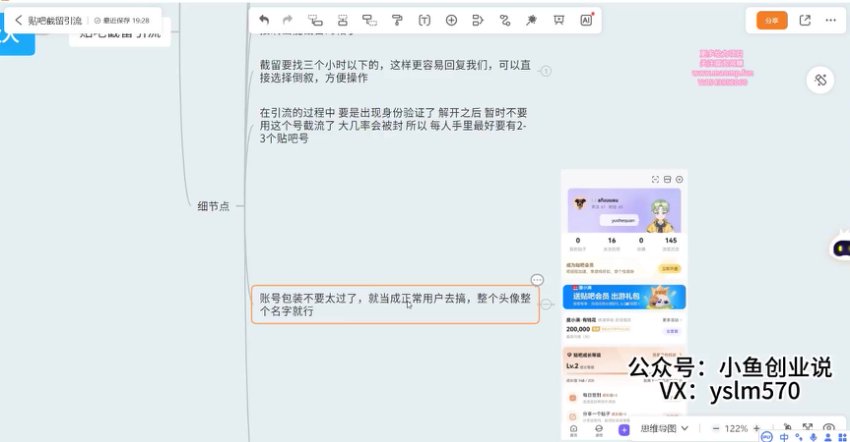Click the back arrow beside 贴吧截留引流
The width and height of the screenshot is (850, 442).
[18, 20]
